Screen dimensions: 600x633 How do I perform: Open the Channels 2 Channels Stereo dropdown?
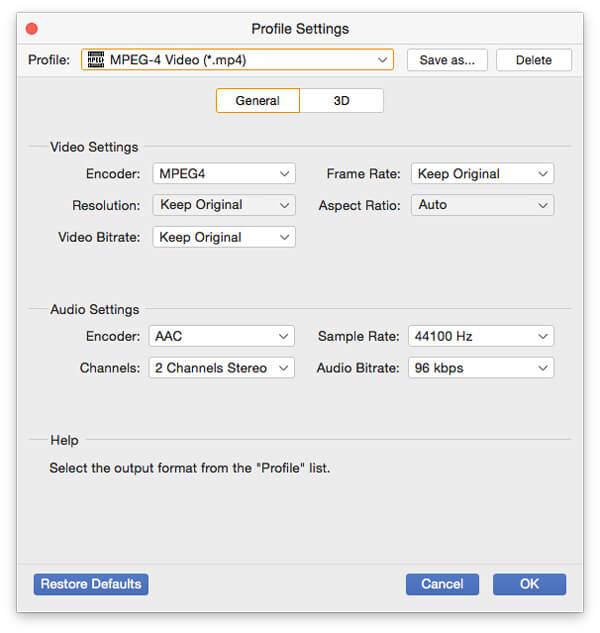pos(222,368)
